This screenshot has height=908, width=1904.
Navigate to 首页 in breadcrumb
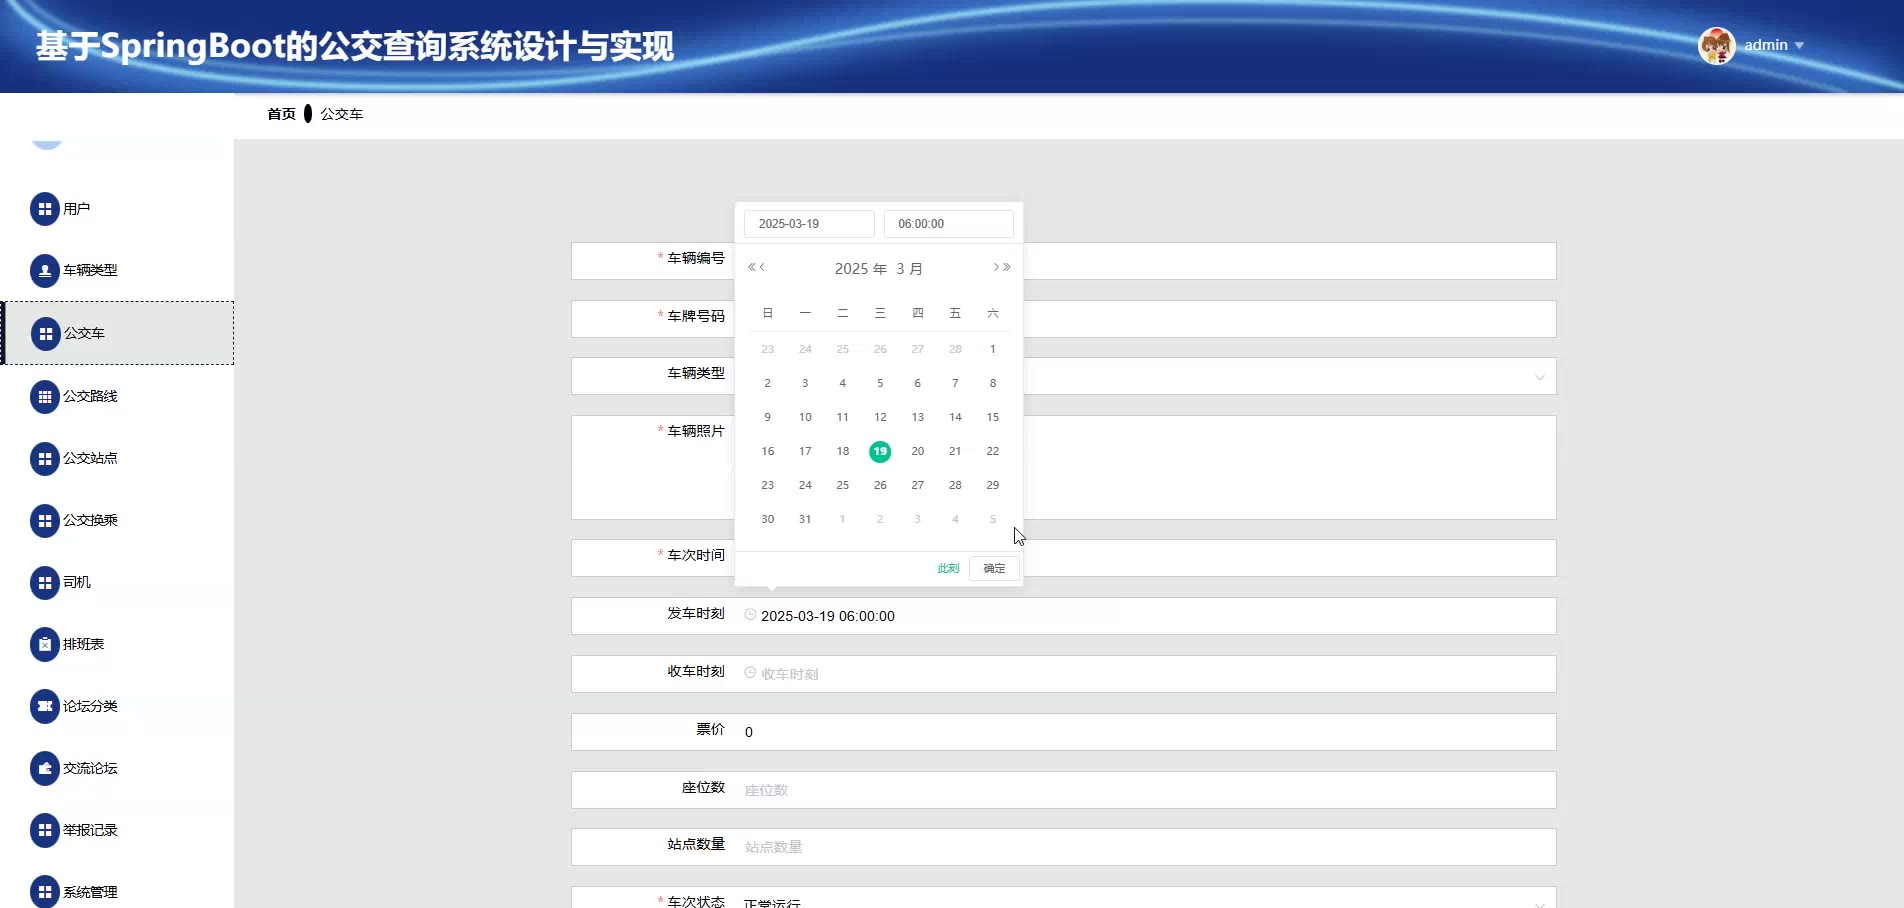coord(281,114)
